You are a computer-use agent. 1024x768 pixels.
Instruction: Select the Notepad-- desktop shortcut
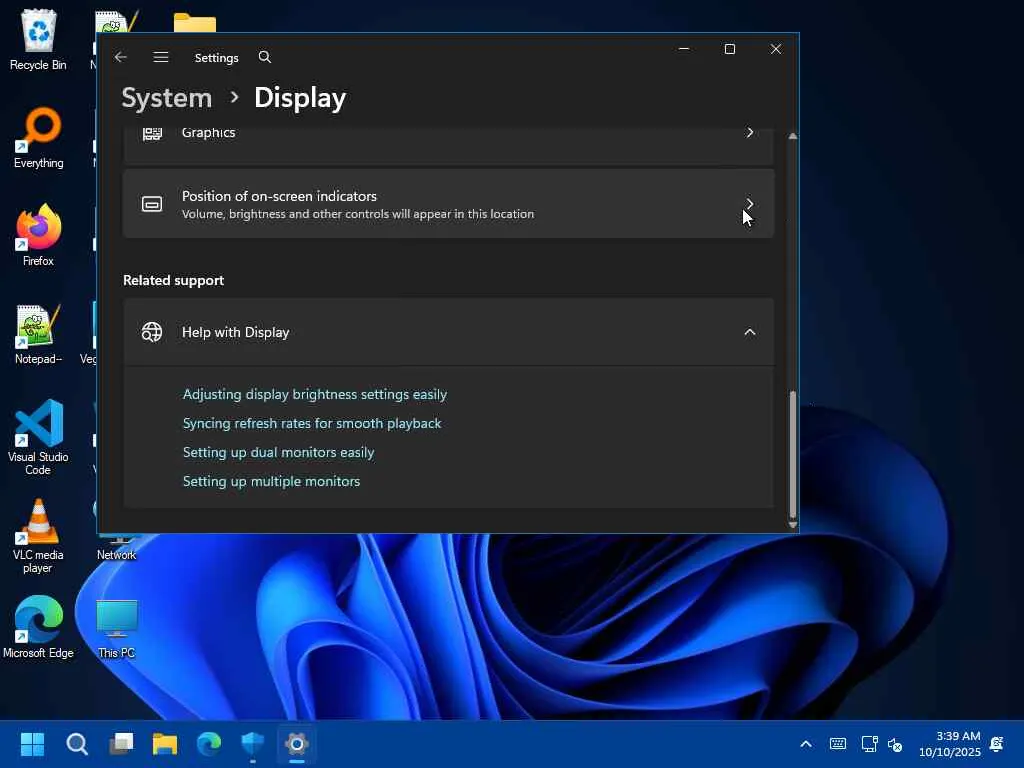pos(39,334)
